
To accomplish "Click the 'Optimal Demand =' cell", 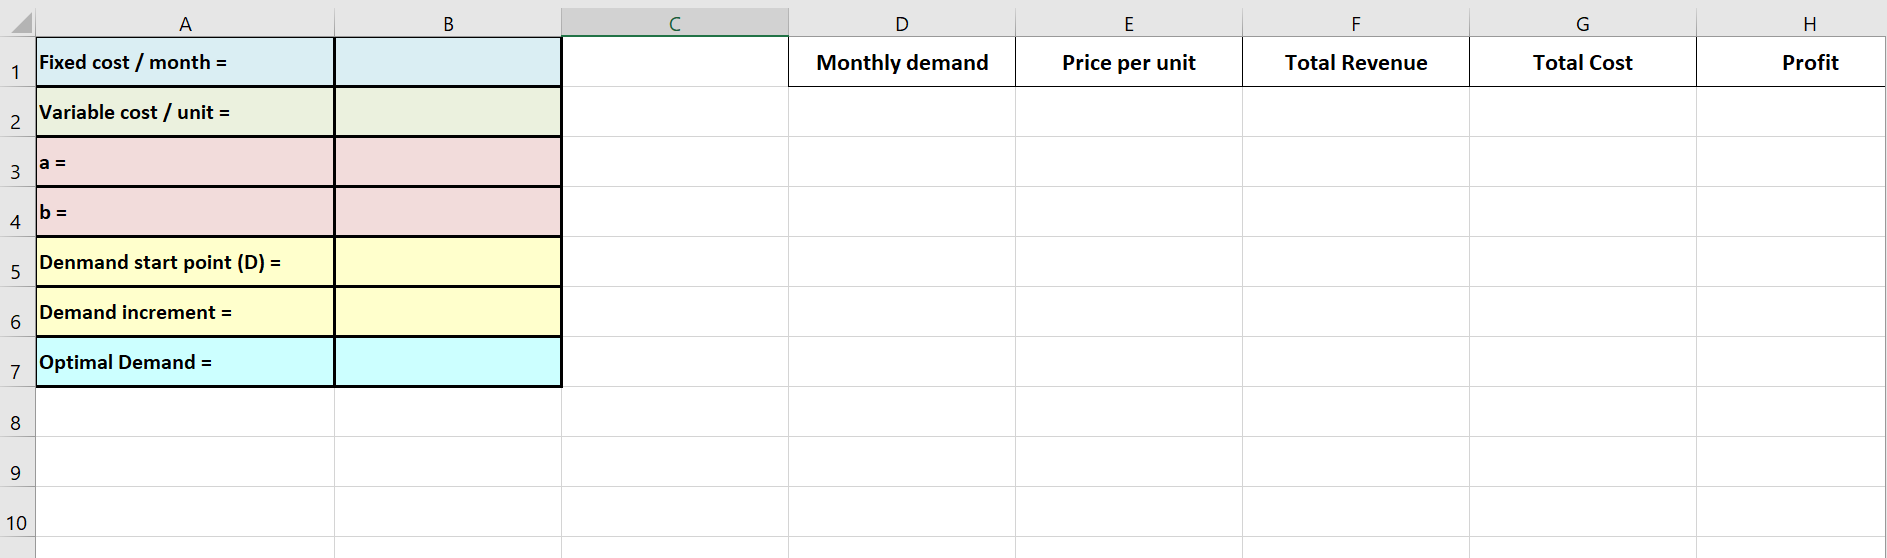I will click(x=185, y=362).
